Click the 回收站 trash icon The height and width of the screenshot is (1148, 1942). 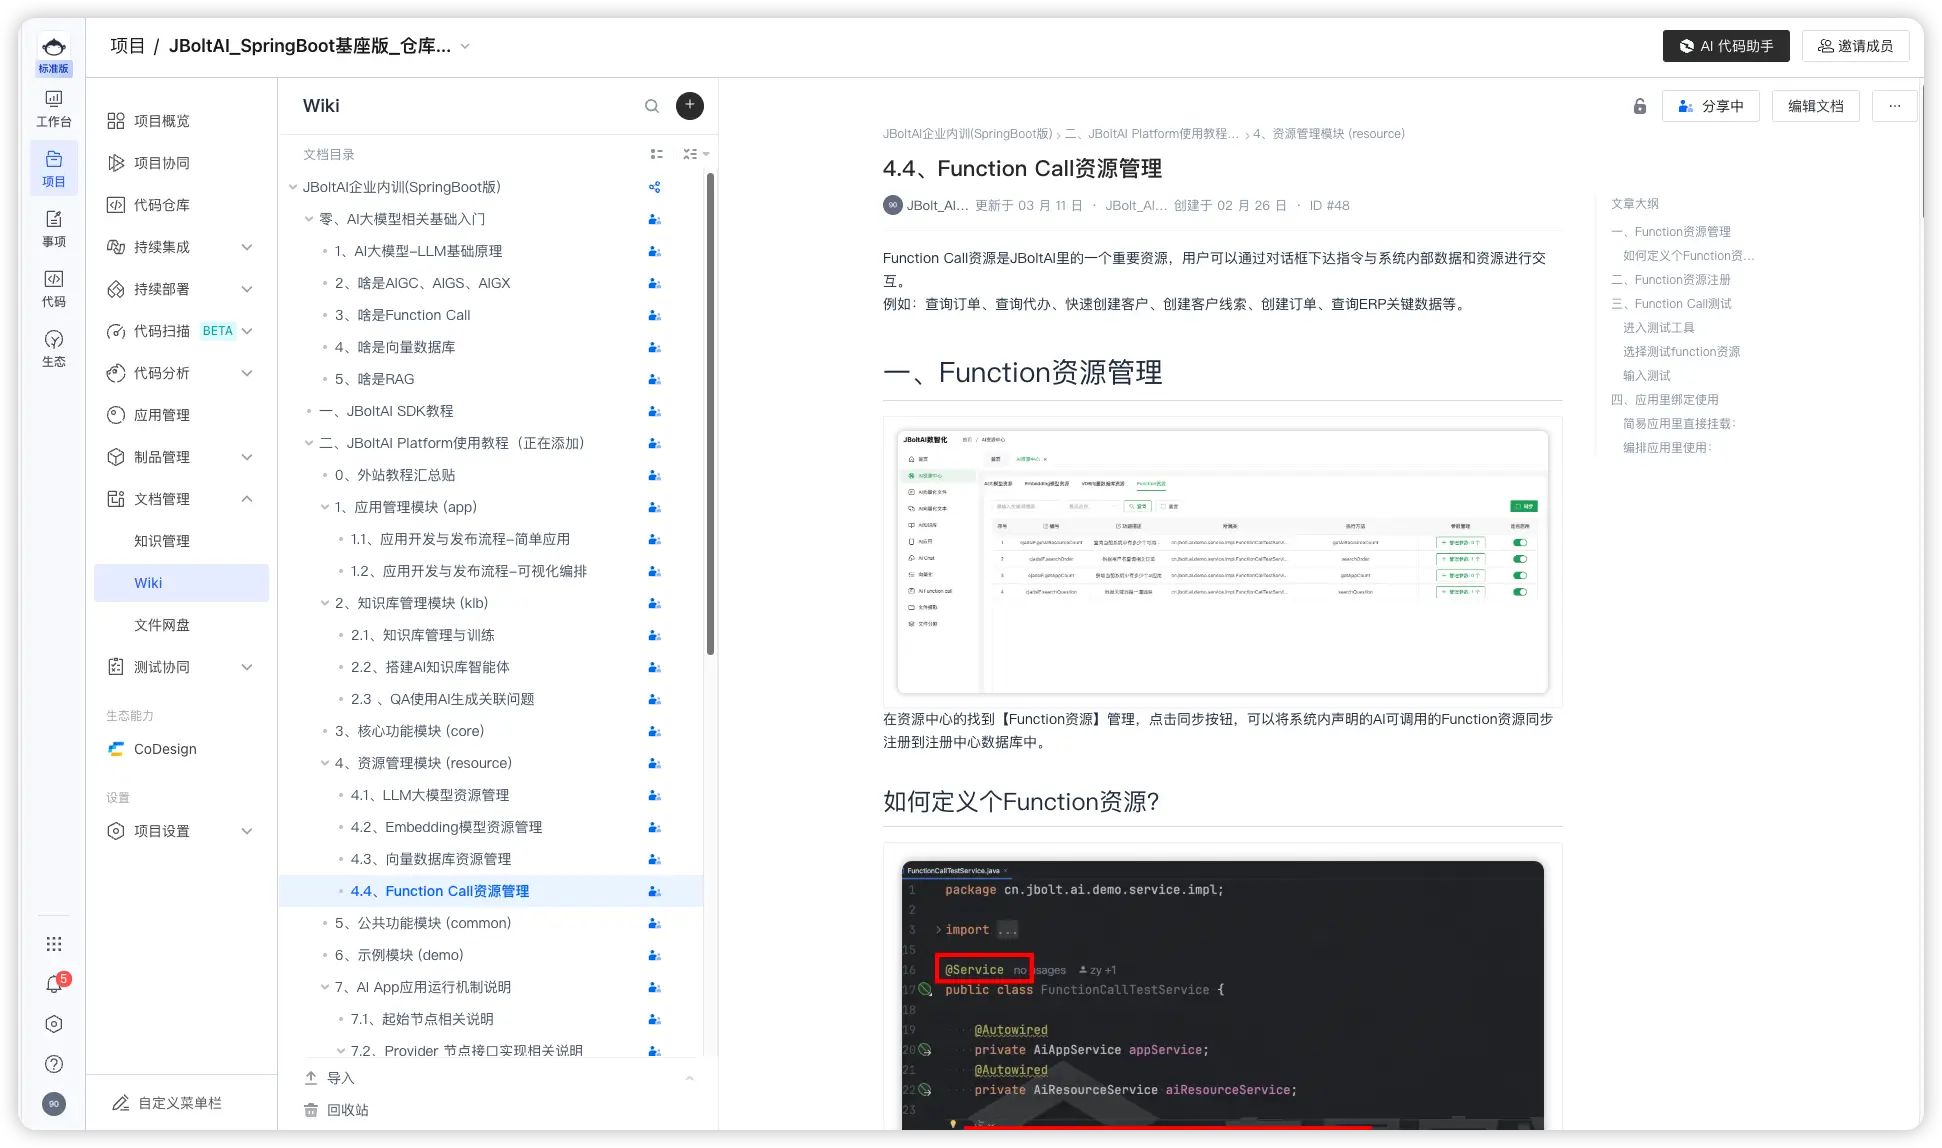[x=311, y=1110]
